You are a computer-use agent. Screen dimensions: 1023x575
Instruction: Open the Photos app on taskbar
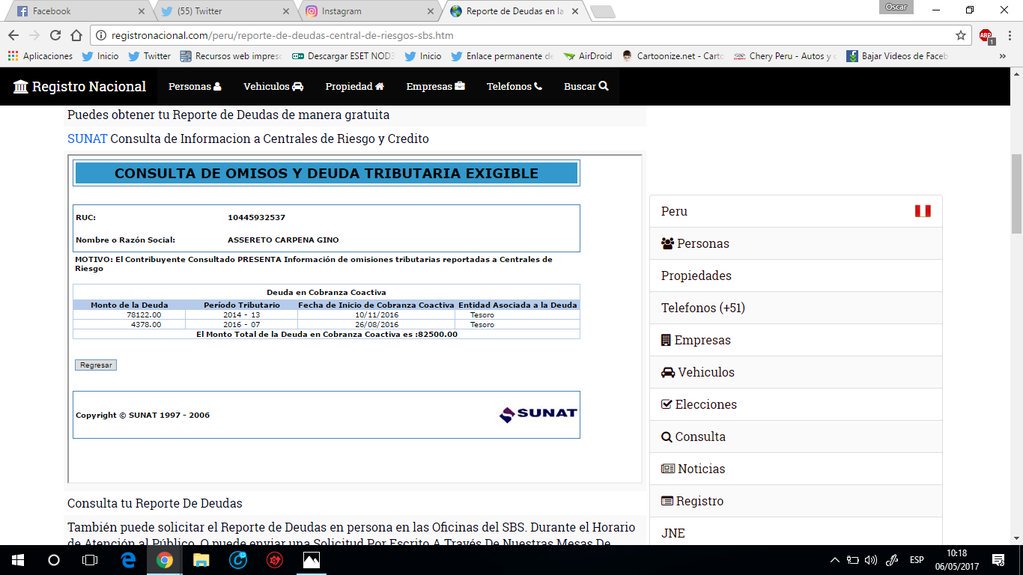coord(311,560)
